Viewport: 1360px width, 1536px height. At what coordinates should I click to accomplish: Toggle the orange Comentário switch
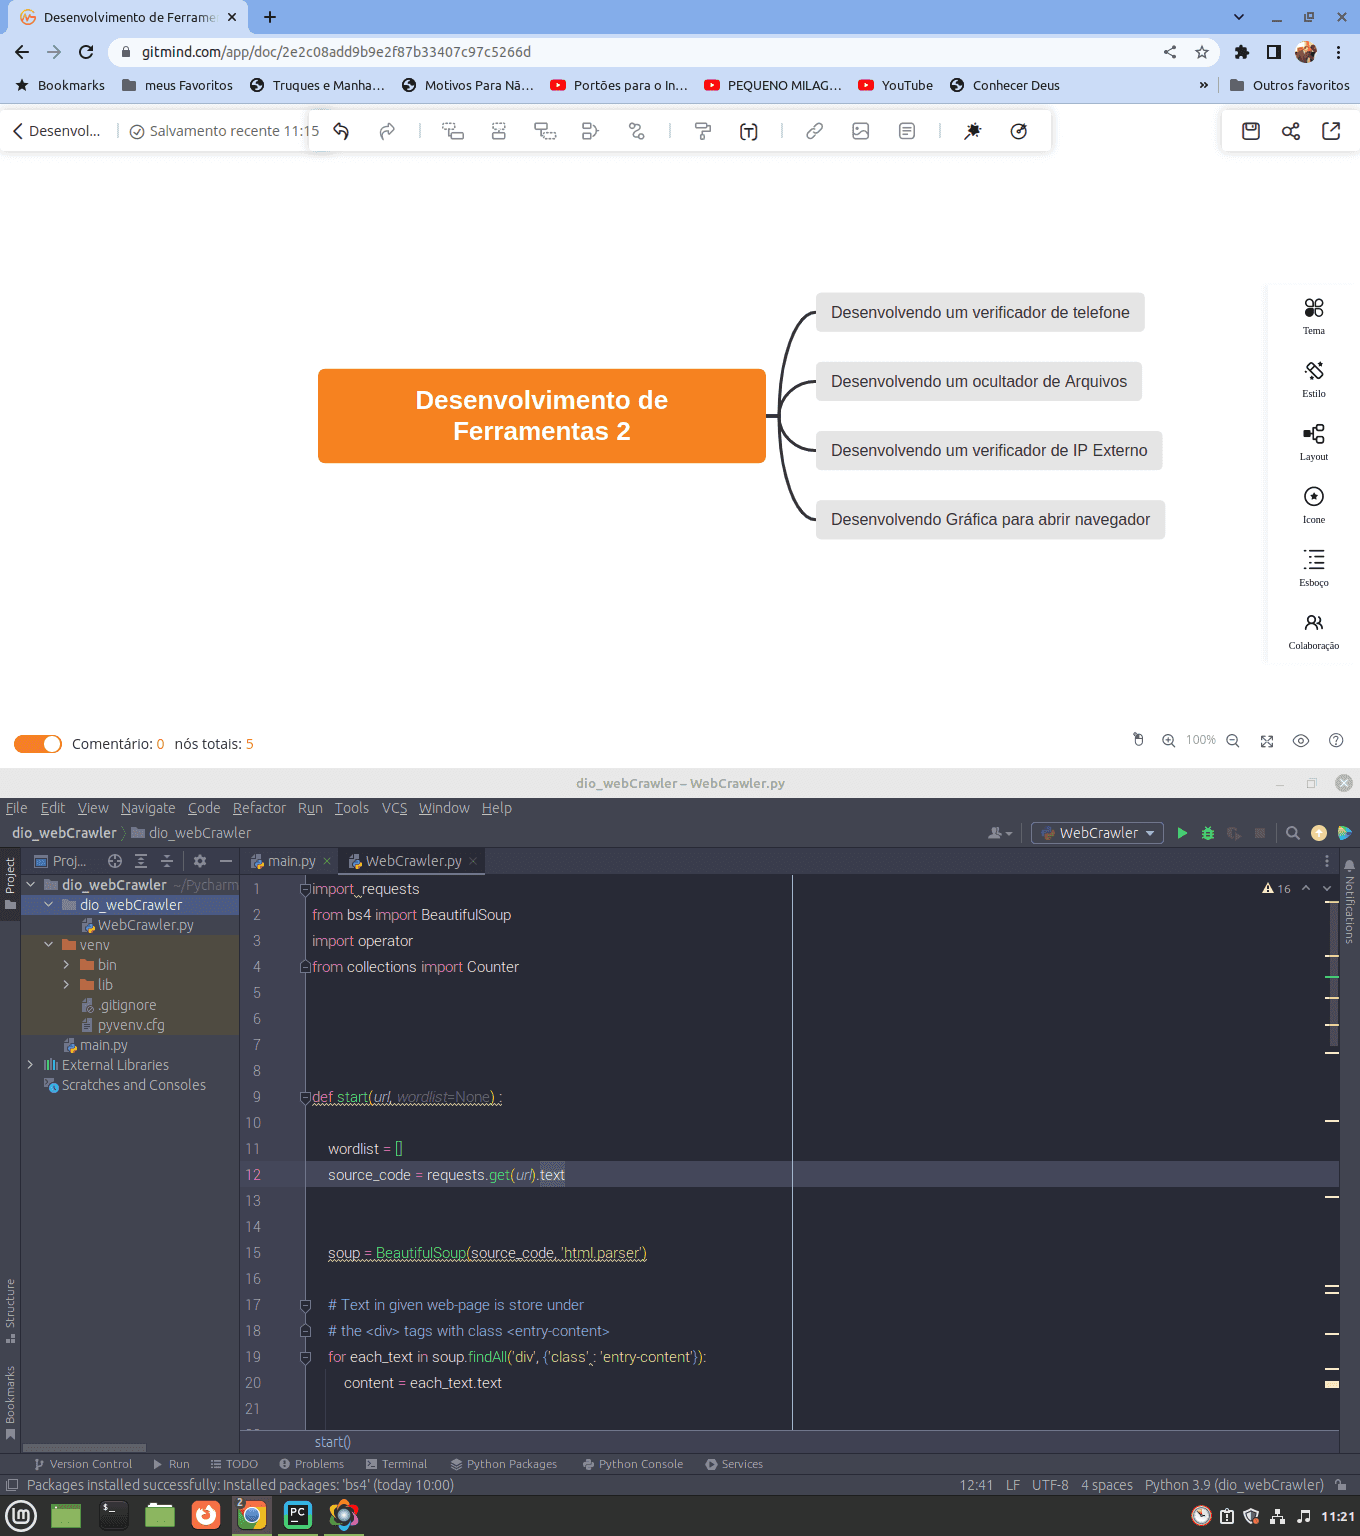click(x=37, y=743)
